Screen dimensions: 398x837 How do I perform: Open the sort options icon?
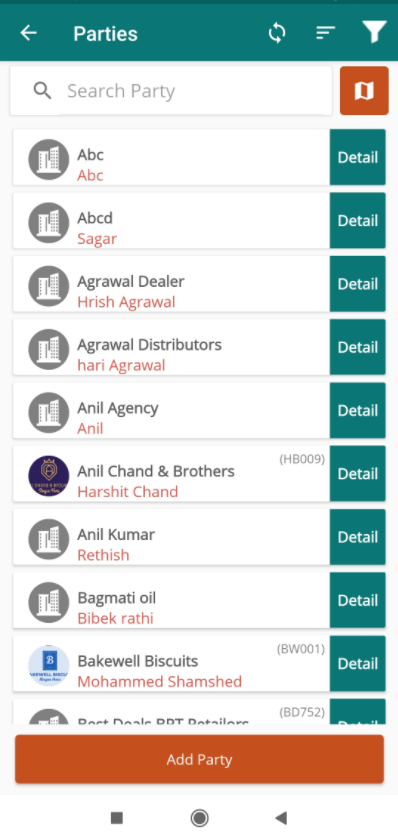325,33
